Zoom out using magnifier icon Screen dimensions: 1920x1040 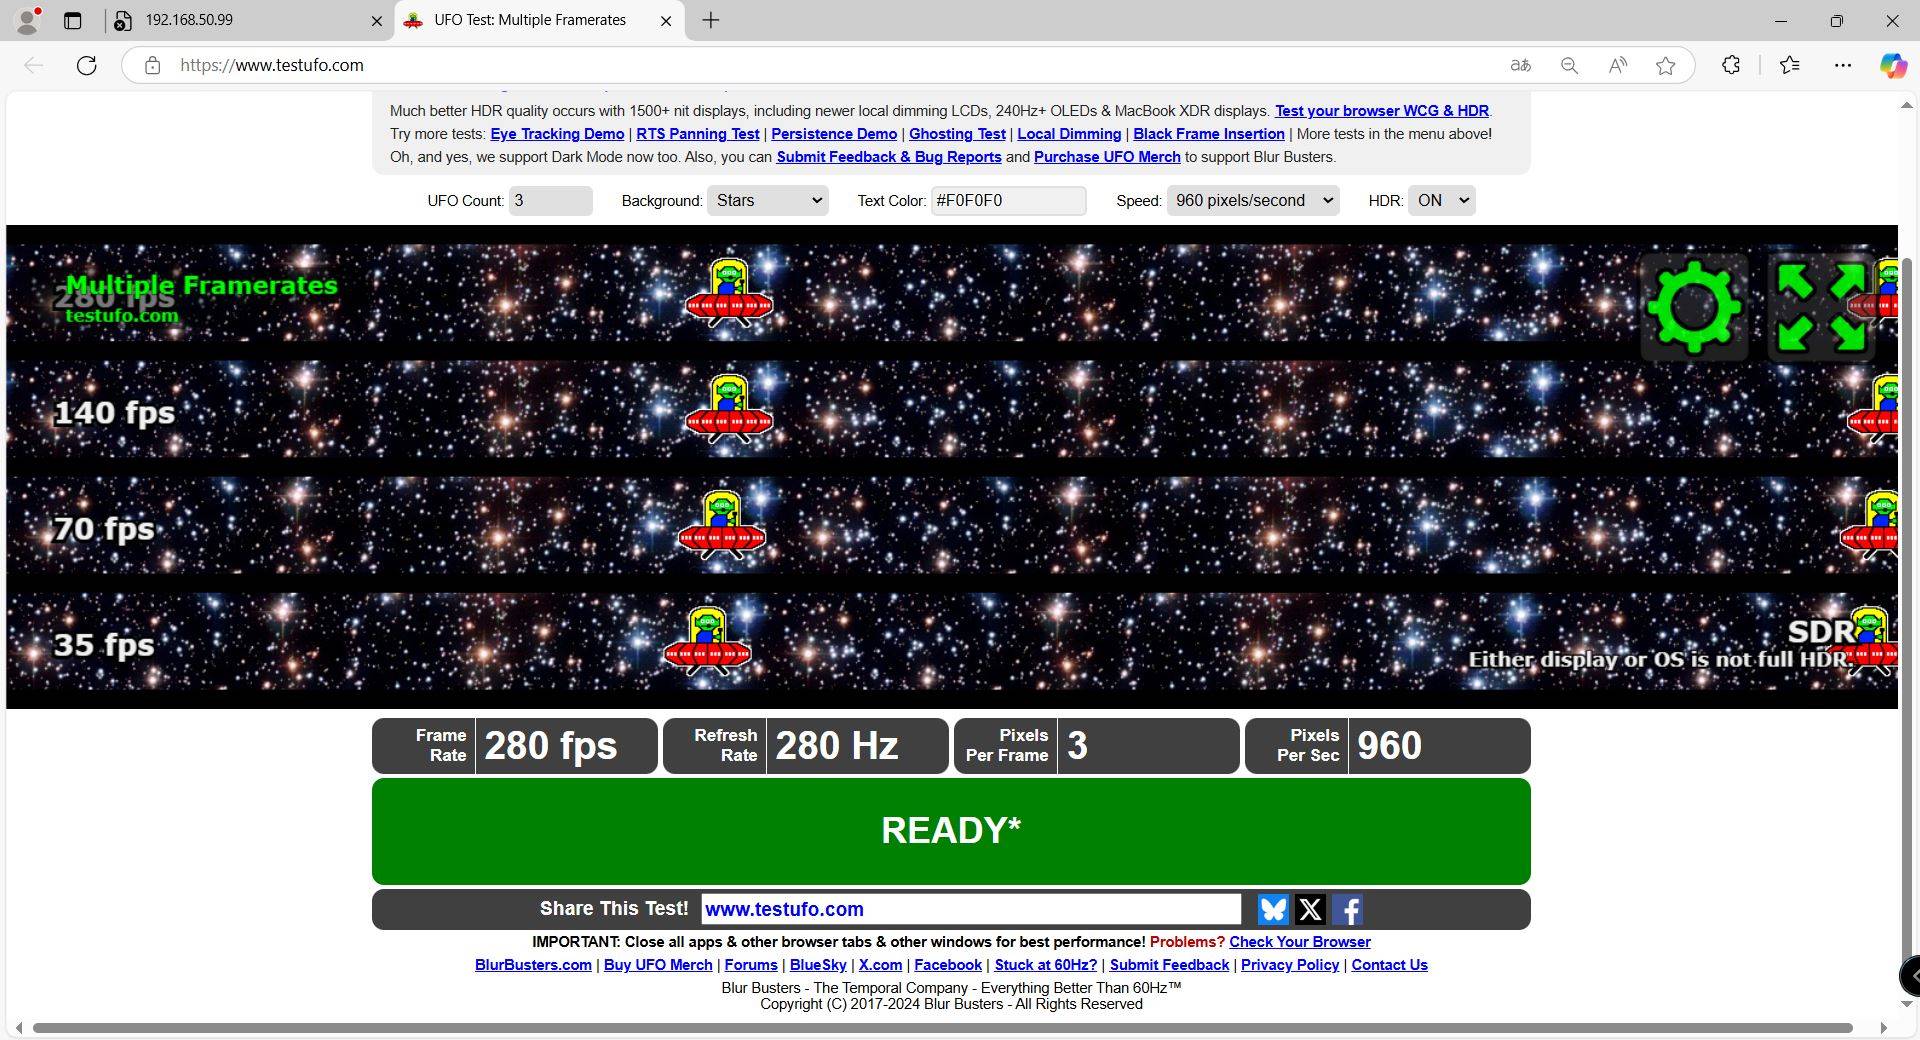(1569, 65)
